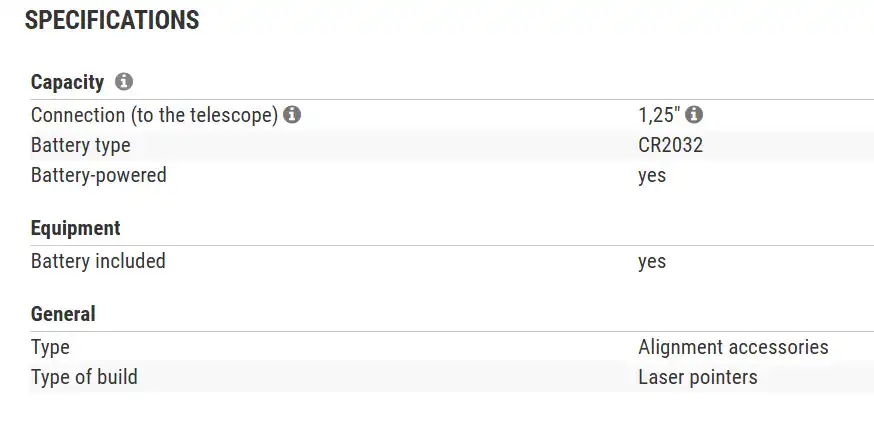Click the Connection (to the telescope) label
The height and width of the screenshot is (428, 874).
point(154,115)
